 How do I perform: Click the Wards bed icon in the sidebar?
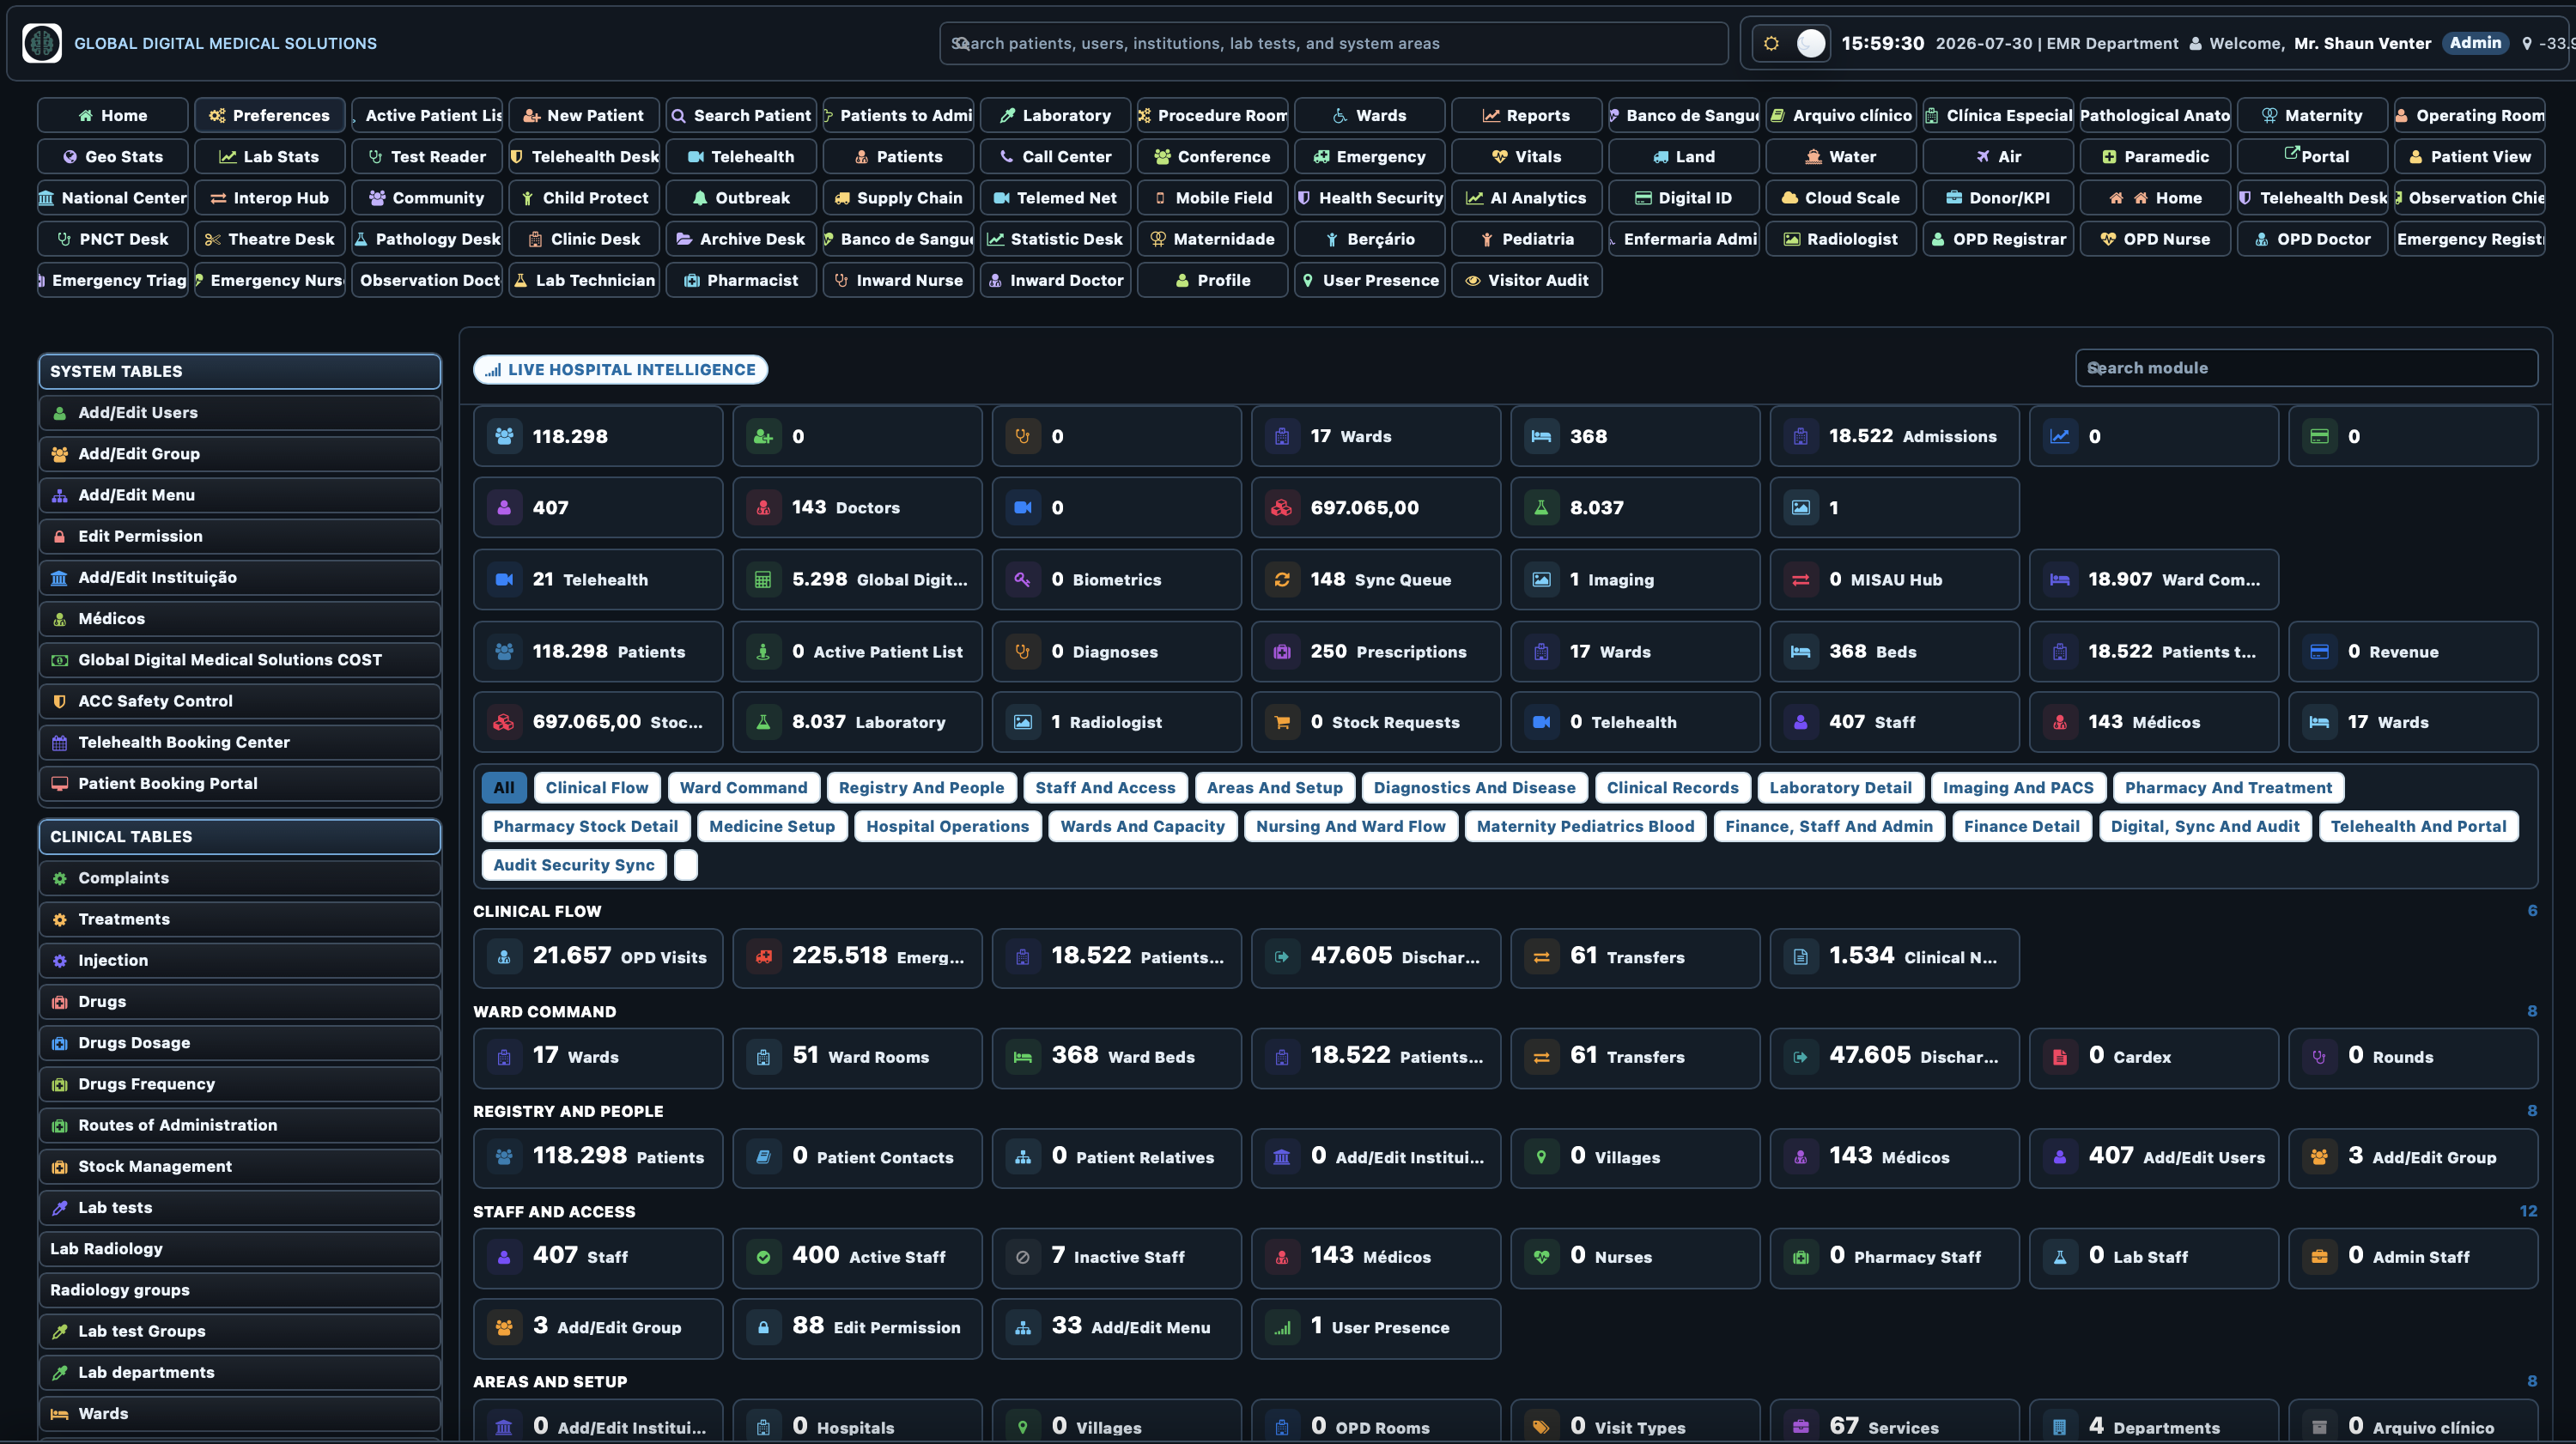pos(60,1413)
